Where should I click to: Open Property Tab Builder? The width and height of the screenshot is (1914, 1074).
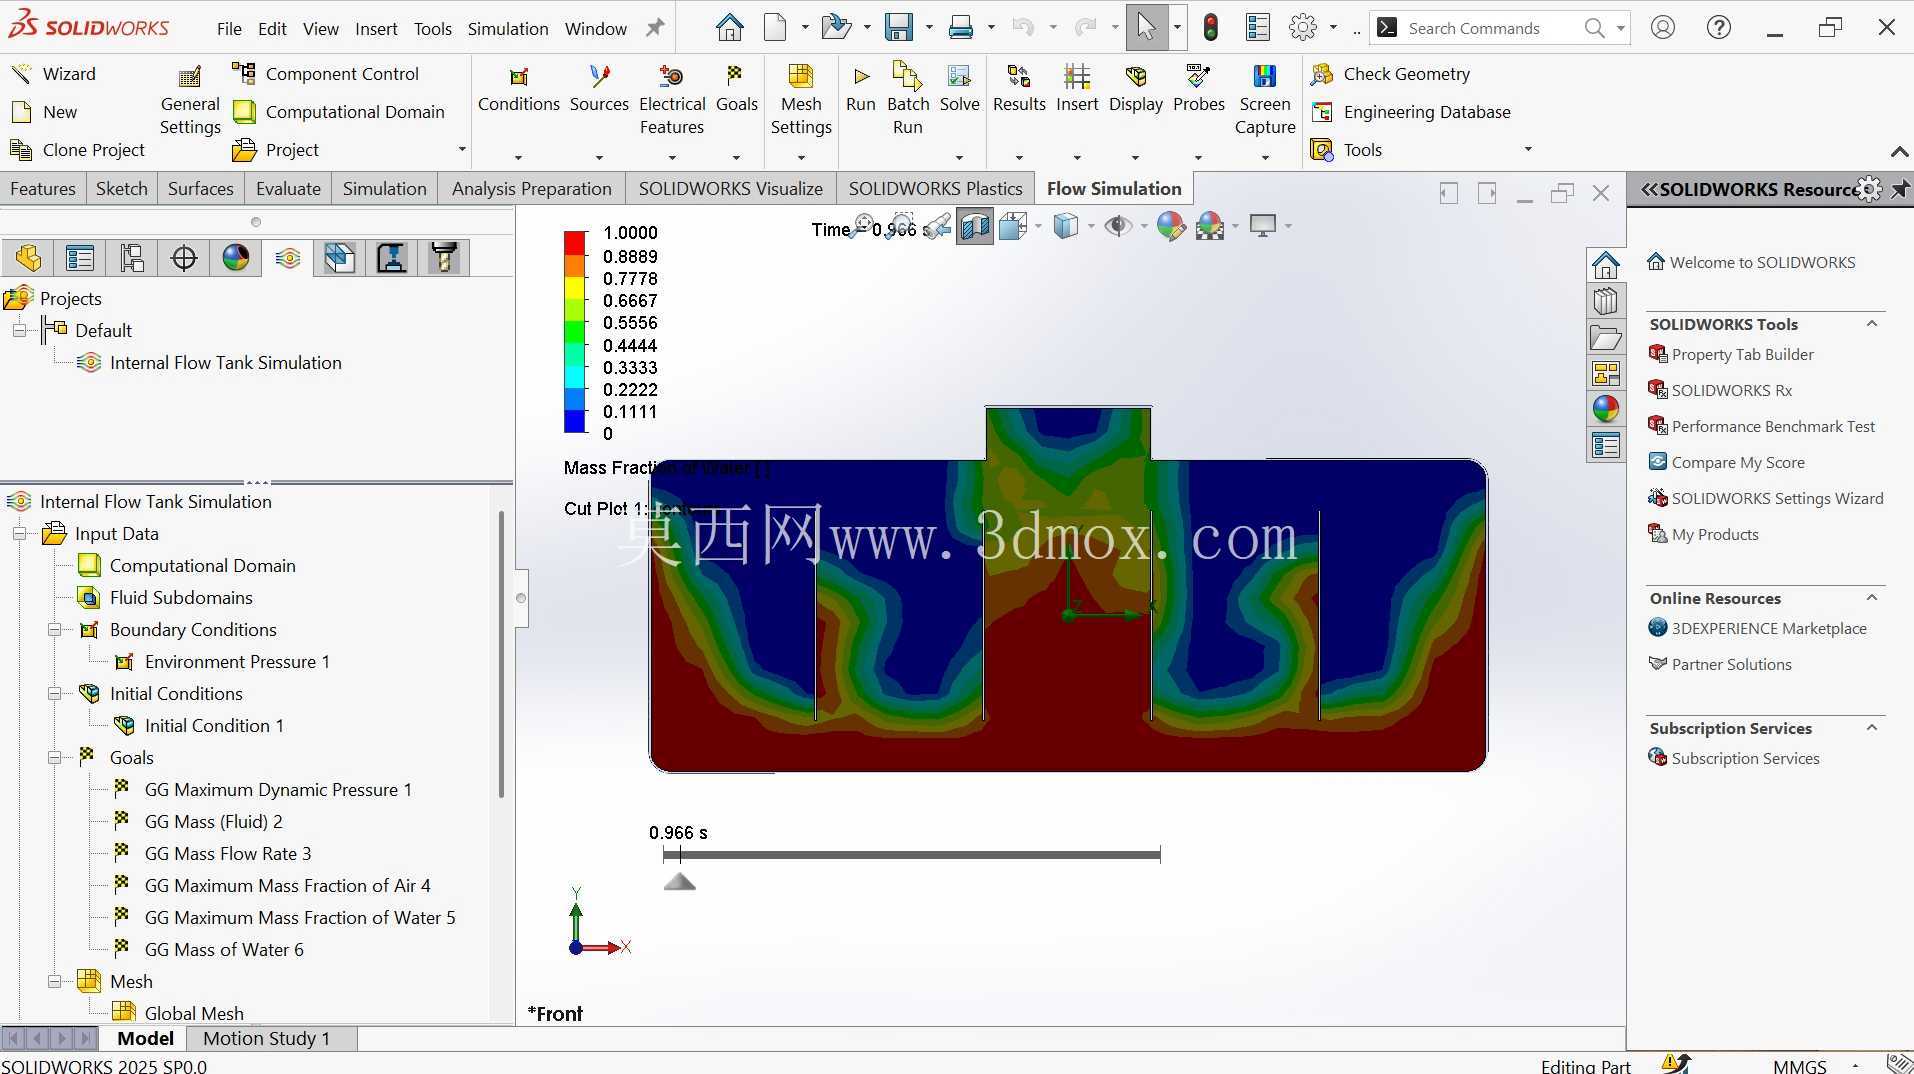1731,354
